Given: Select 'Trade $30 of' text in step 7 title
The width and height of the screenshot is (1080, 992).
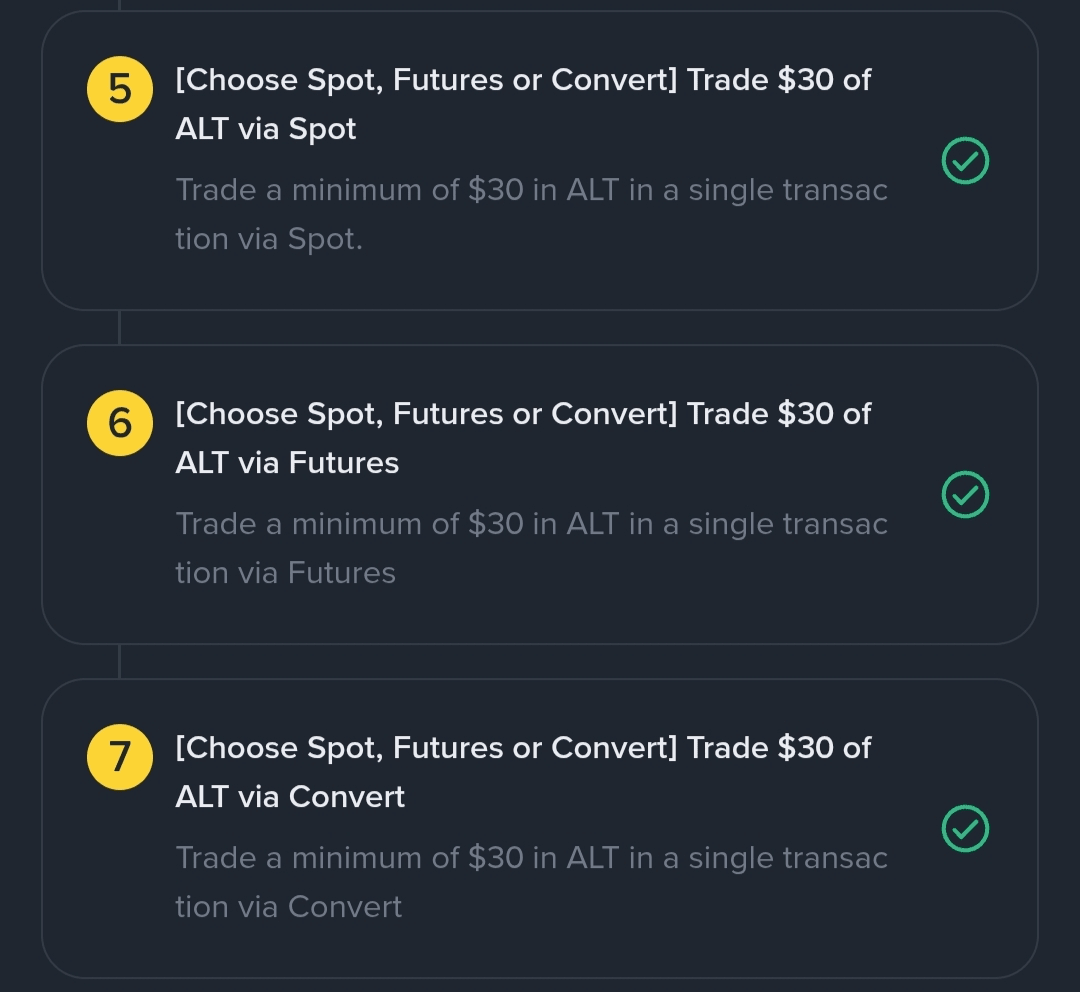Looking at the screenshot, I should (x=779, y=748).
